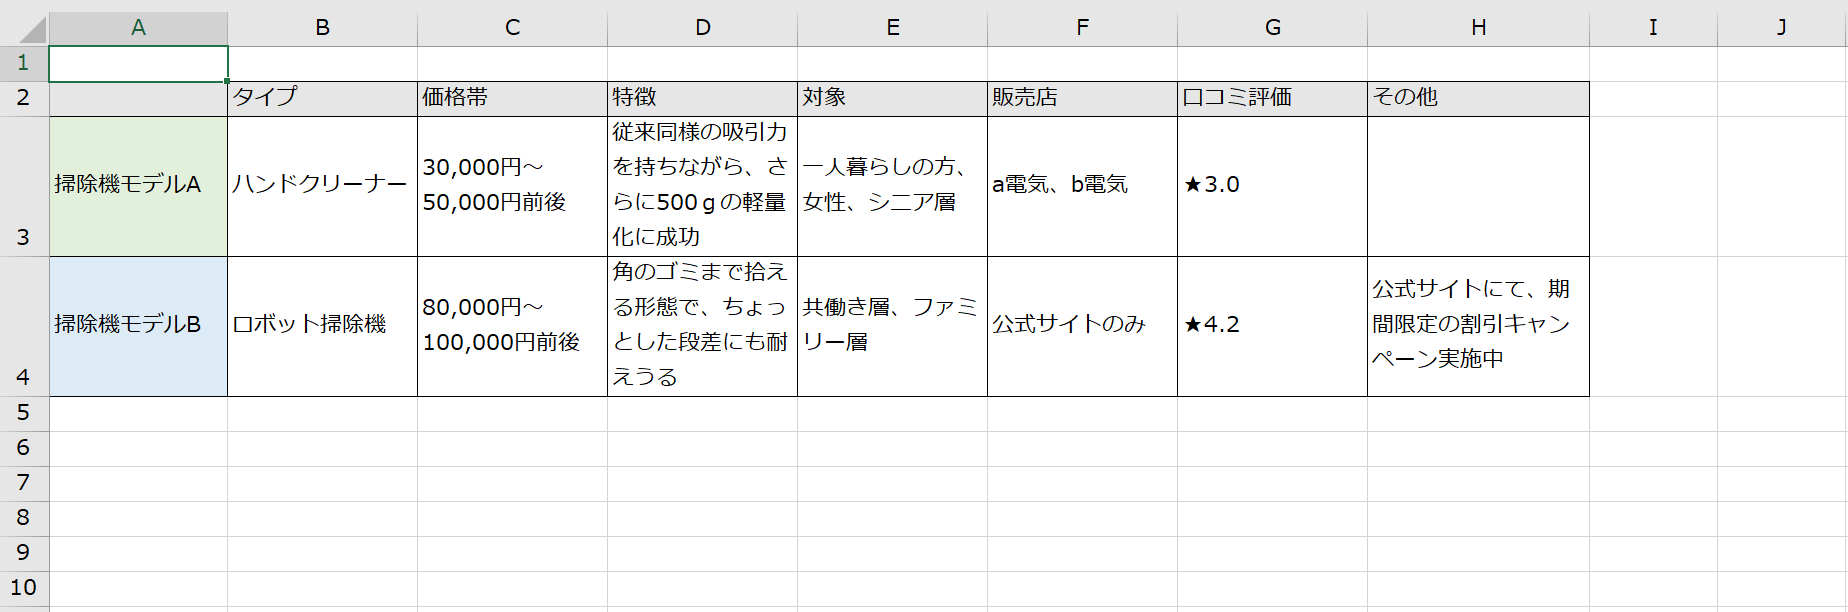Click the 期間限定の割引キャンペーン実施中 cell
Screen dimensions: 1848x612
(1478, 327)
